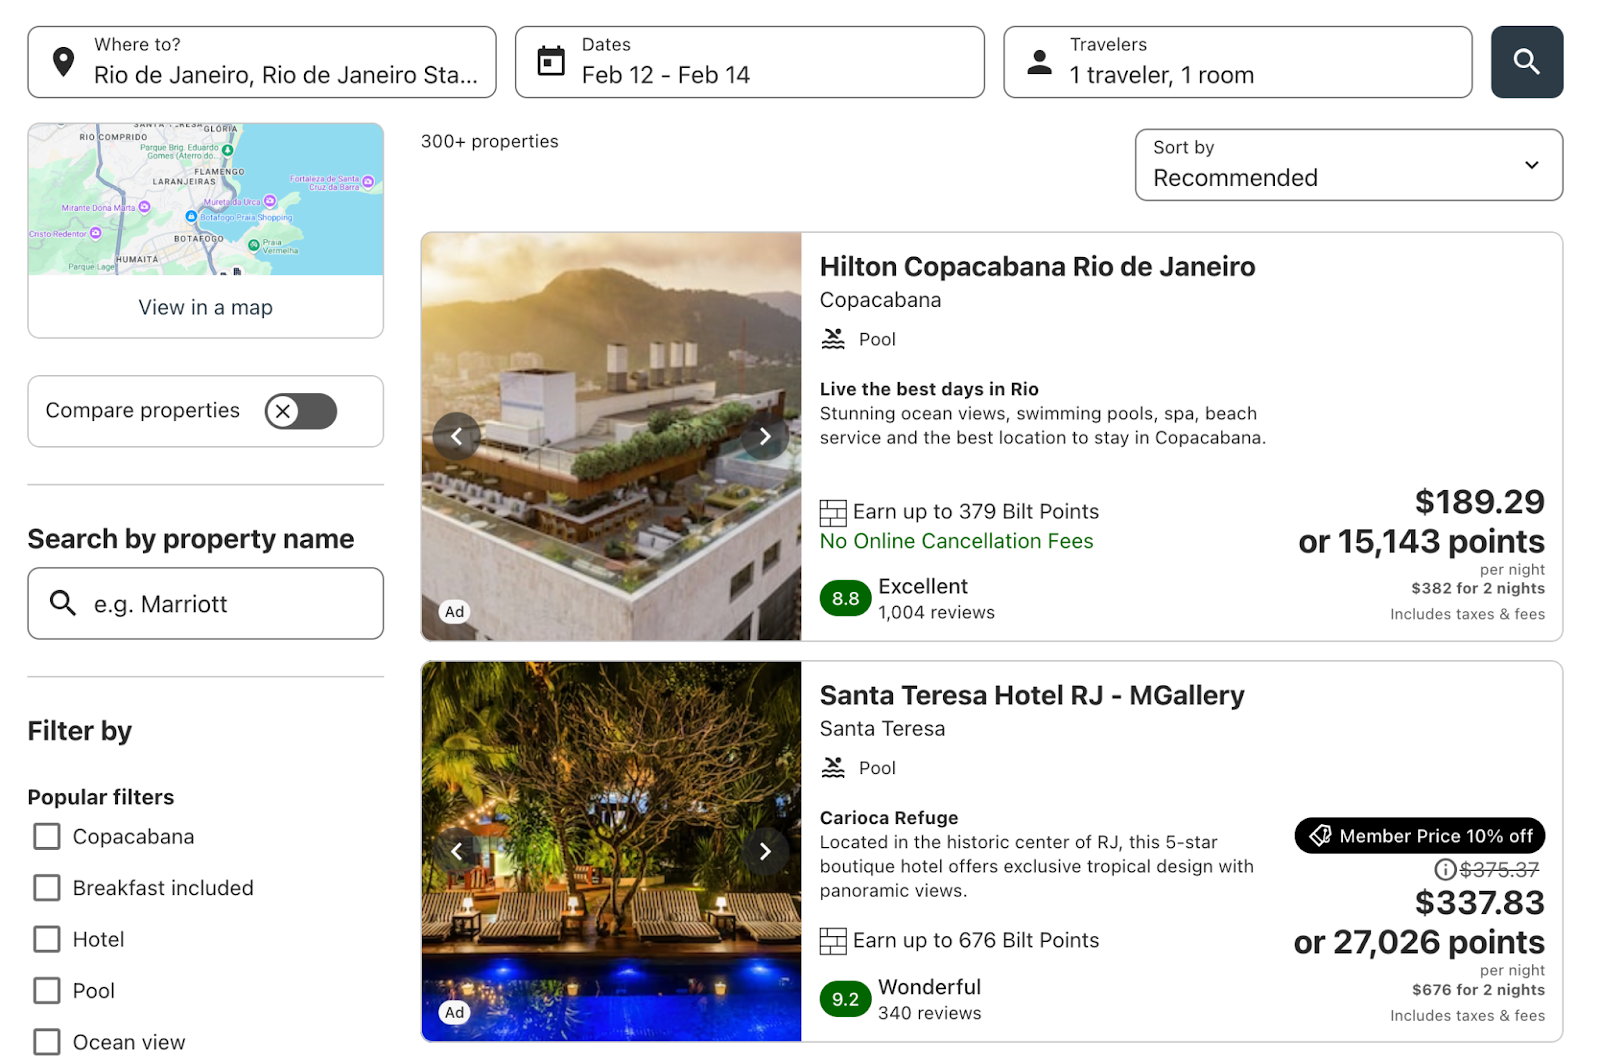Click the magnifying glass search button
Viewport: 1600px width, 1057px height.
click(1526, 62)
